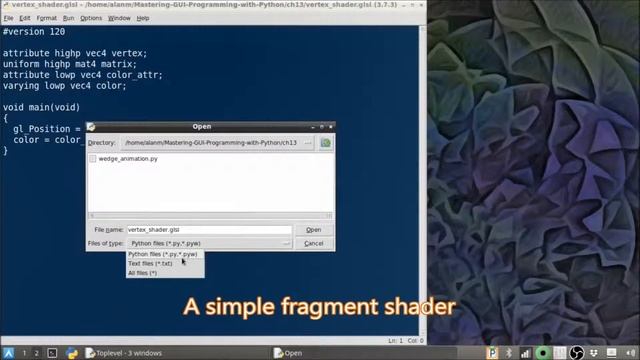Click the Open button in dialog
Viewport: 640px width, 360px height.
pos(313,230)
